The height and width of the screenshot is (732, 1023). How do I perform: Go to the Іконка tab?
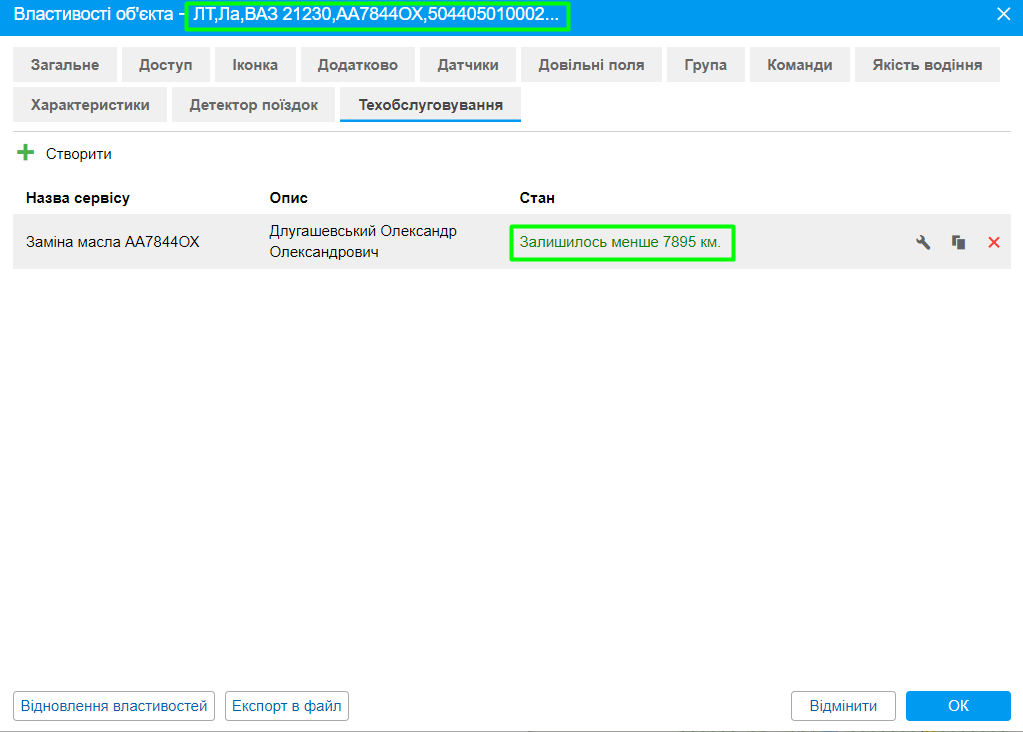[x=255, y=65]
